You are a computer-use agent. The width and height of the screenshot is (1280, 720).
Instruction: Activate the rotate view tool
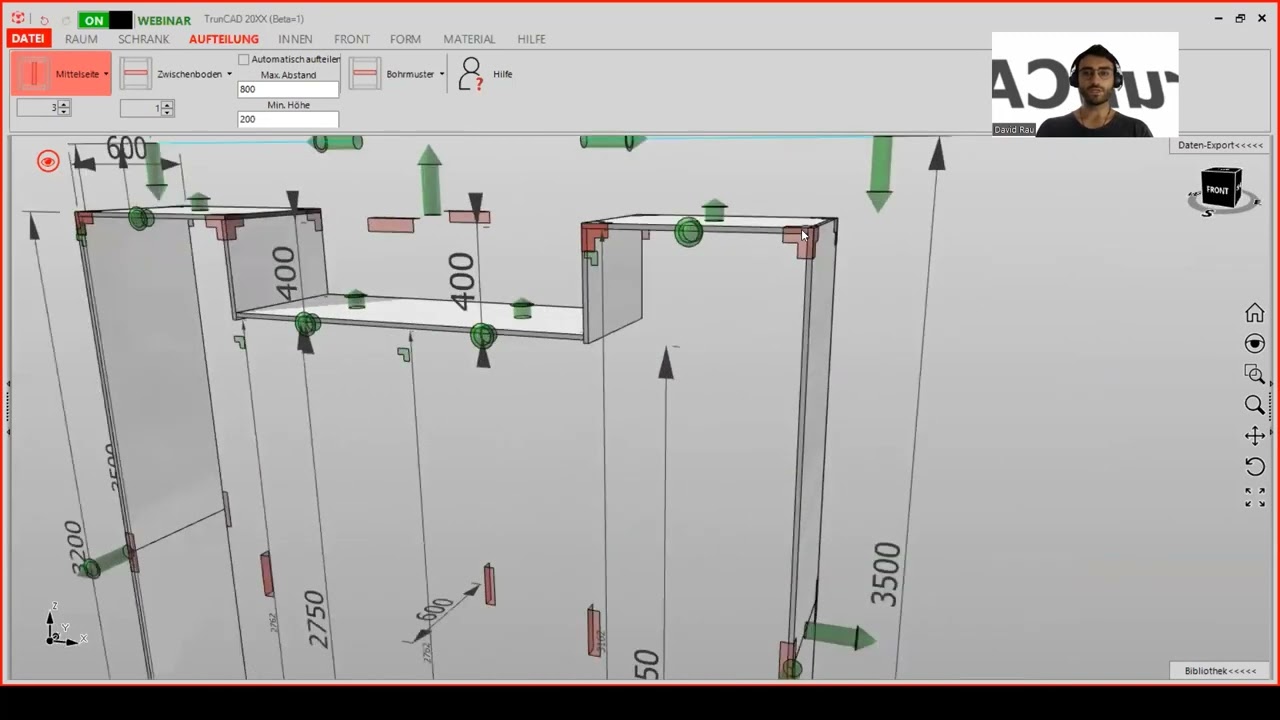1254,466
